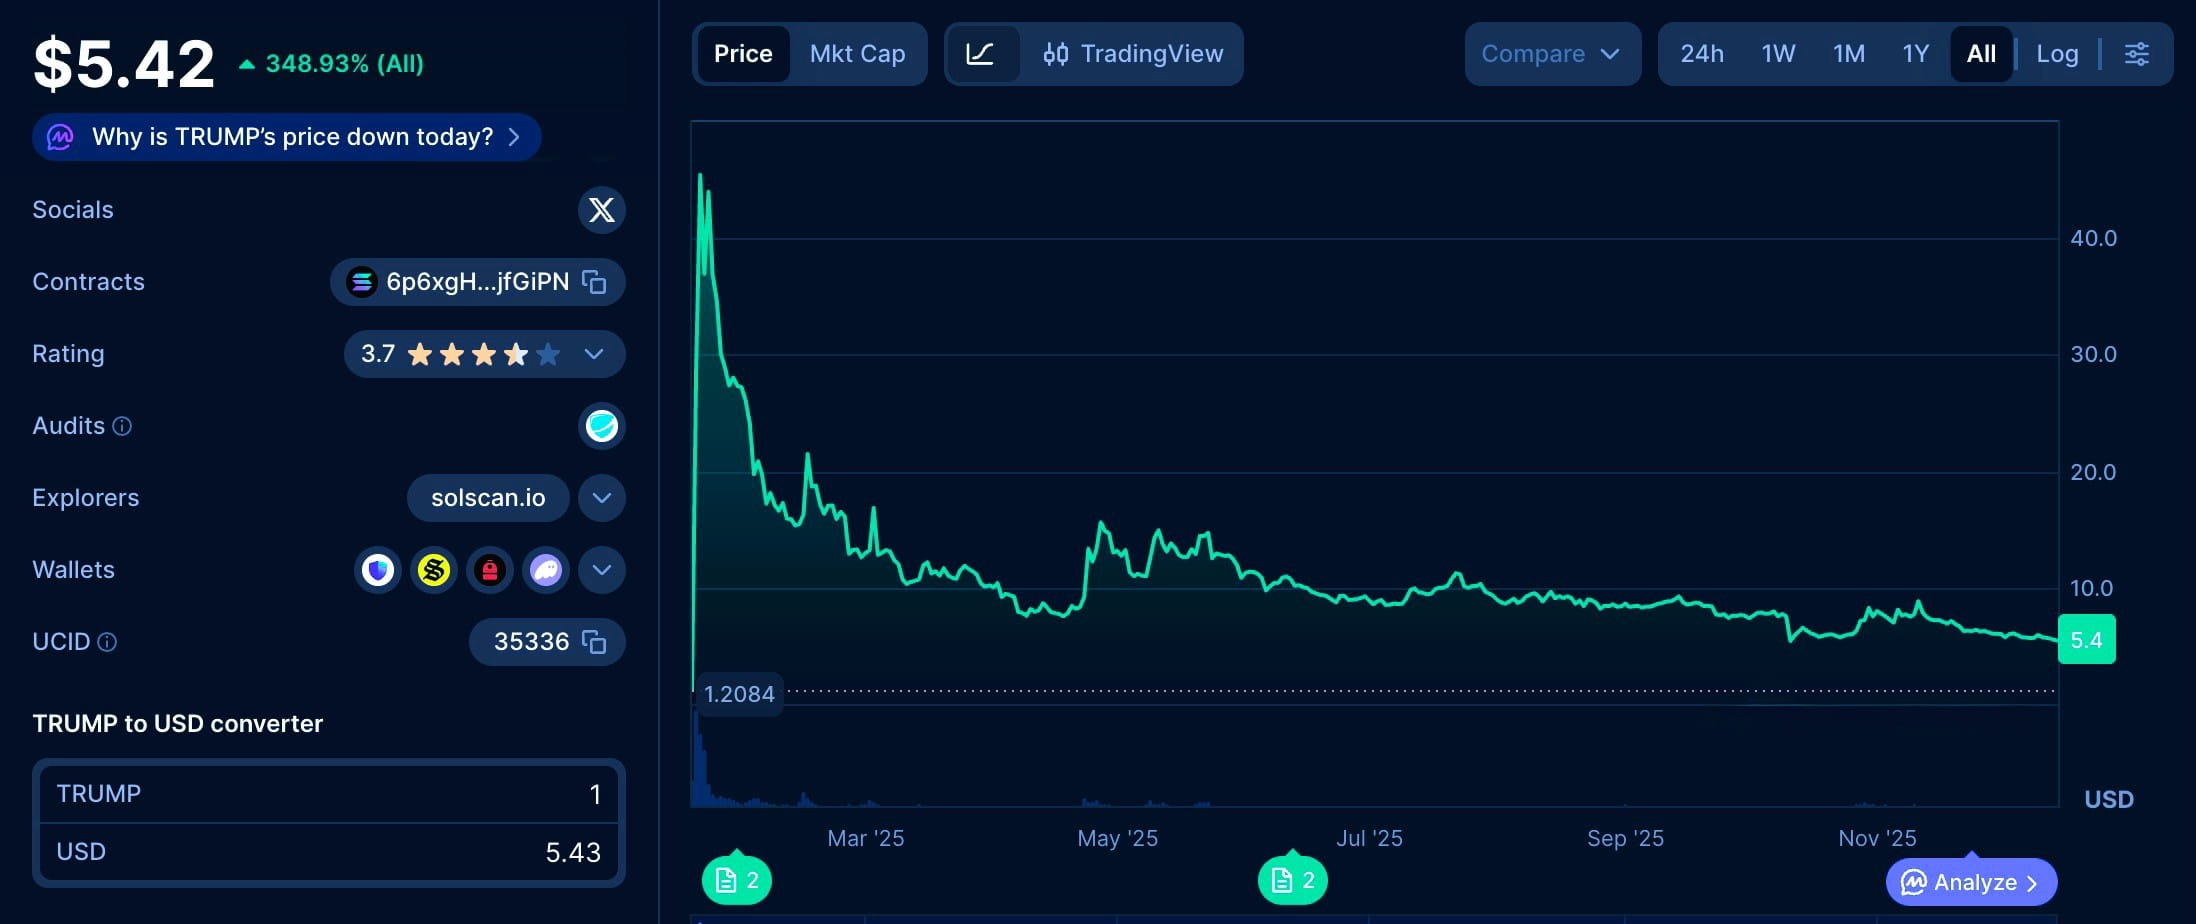Select the All time range
This screenshot has width=2196, height=924.
click(x=1981, y=54)
